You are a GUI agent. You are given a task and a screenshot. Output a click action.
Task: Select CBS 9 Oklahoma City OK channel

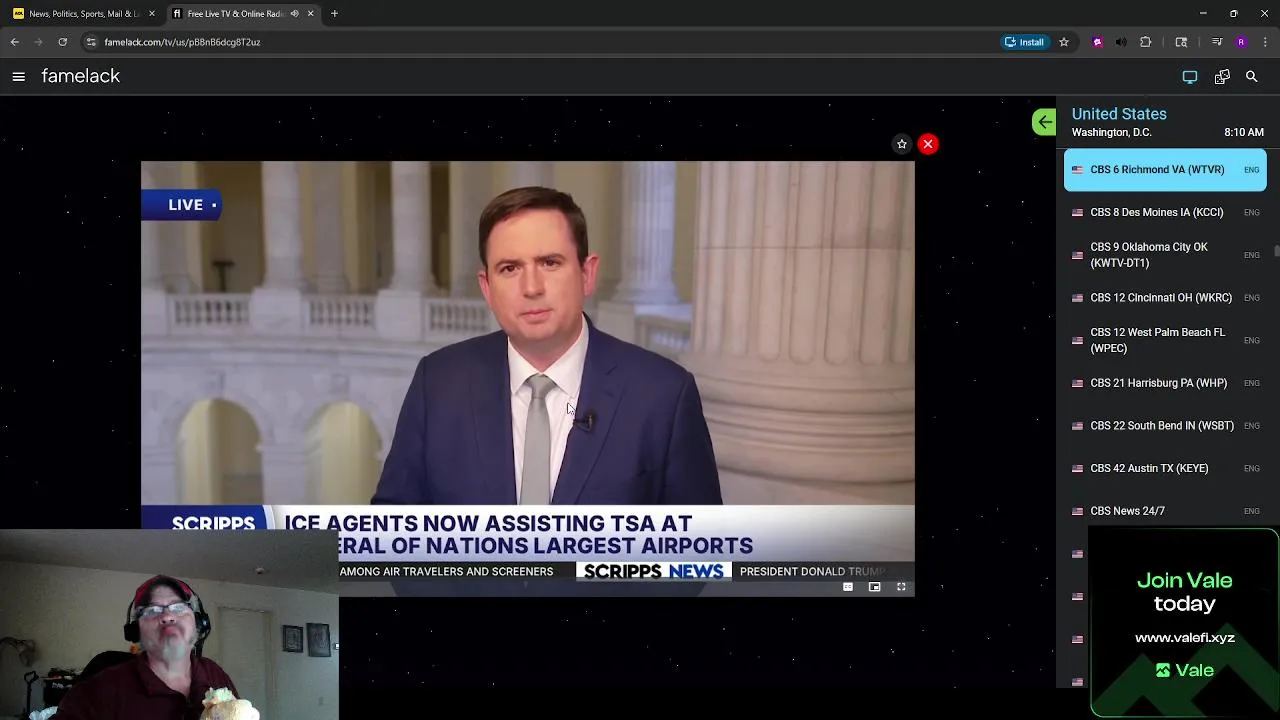pyautogui.click(x=1165, y=255)
